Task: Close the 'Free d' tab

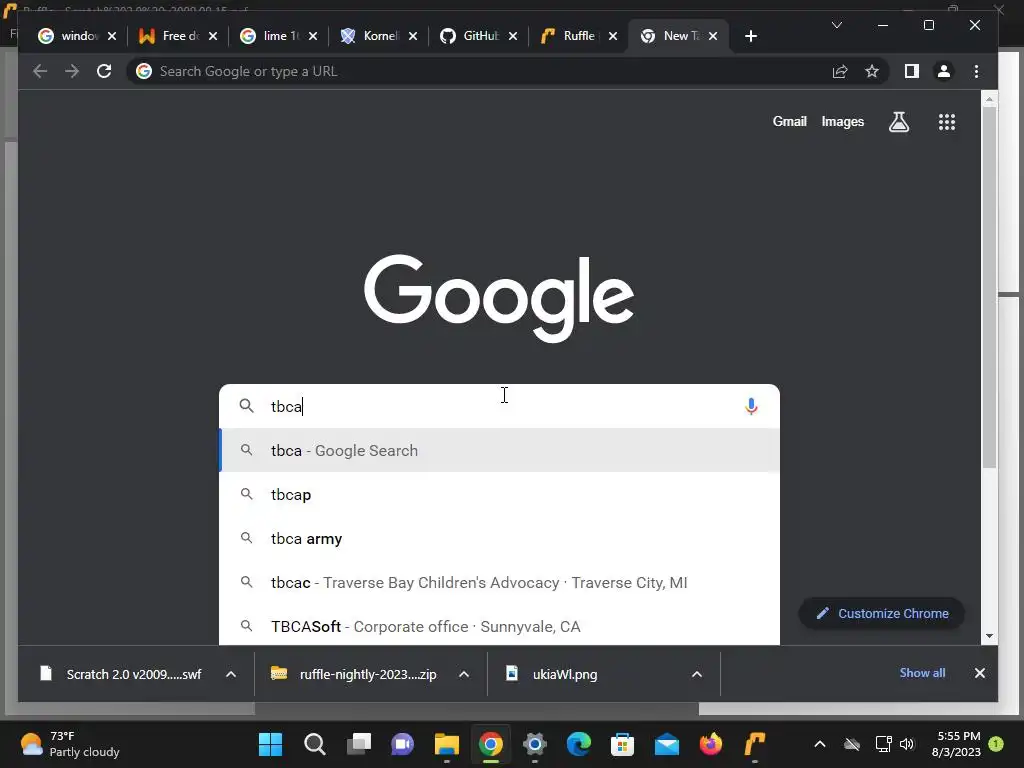Action: [213, 36]
